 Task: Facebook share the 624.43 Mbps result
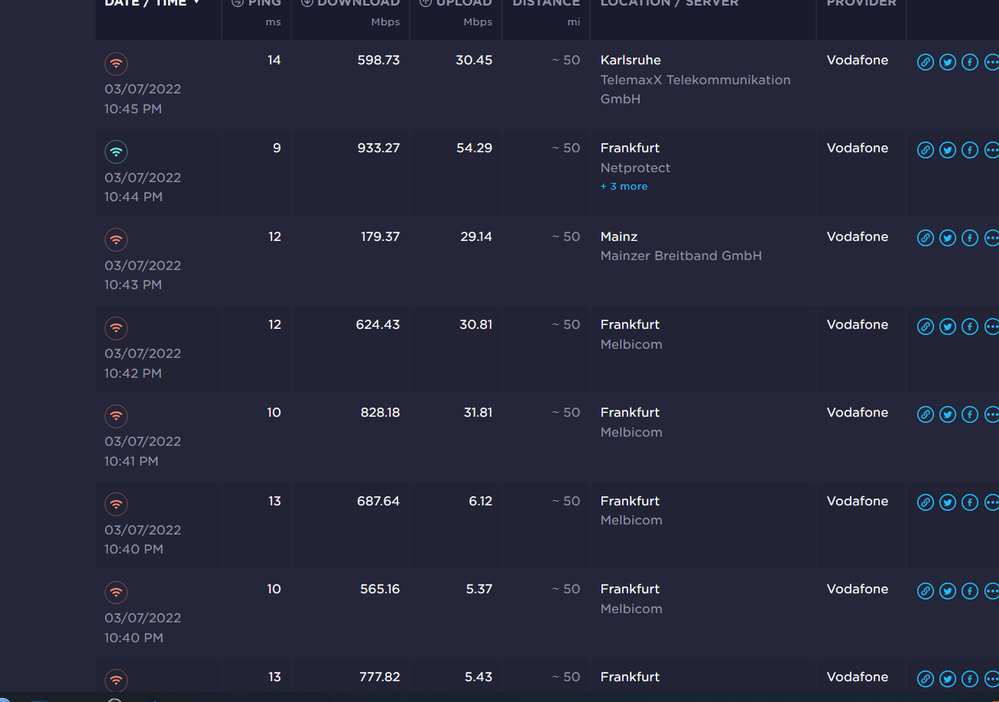click(x=970, y=326)
